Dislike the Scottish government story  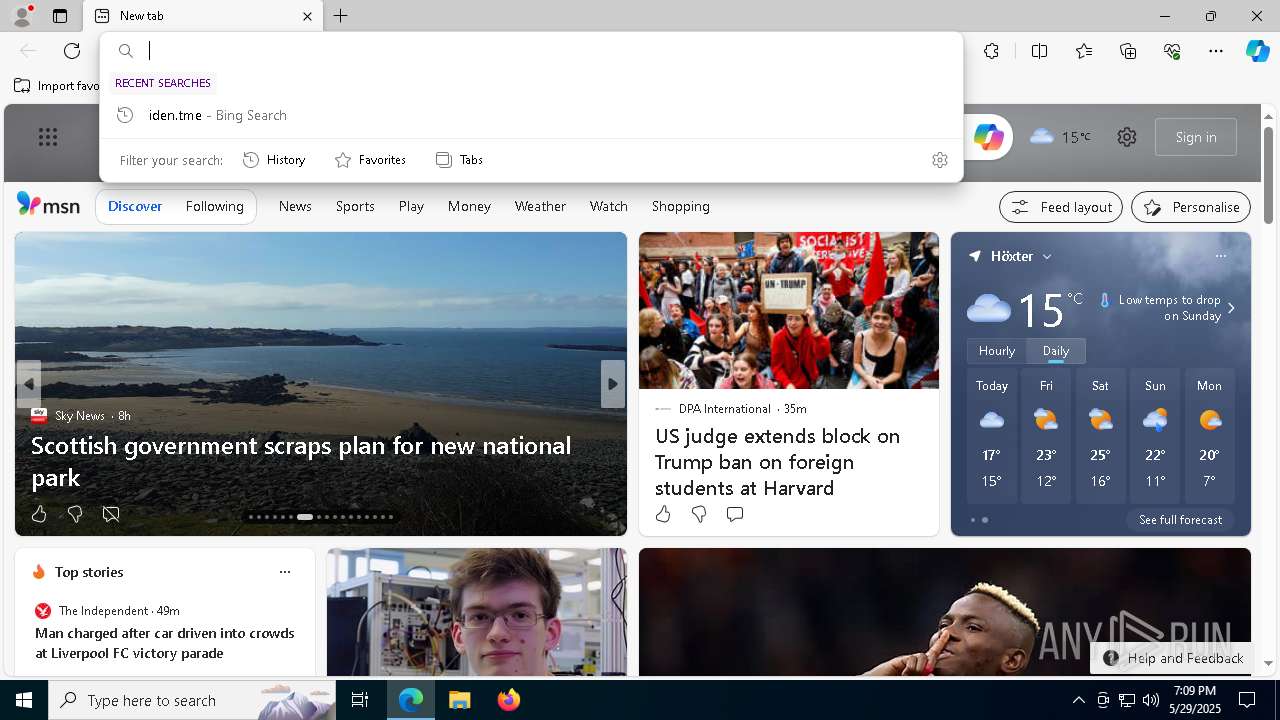coord(75,514)
